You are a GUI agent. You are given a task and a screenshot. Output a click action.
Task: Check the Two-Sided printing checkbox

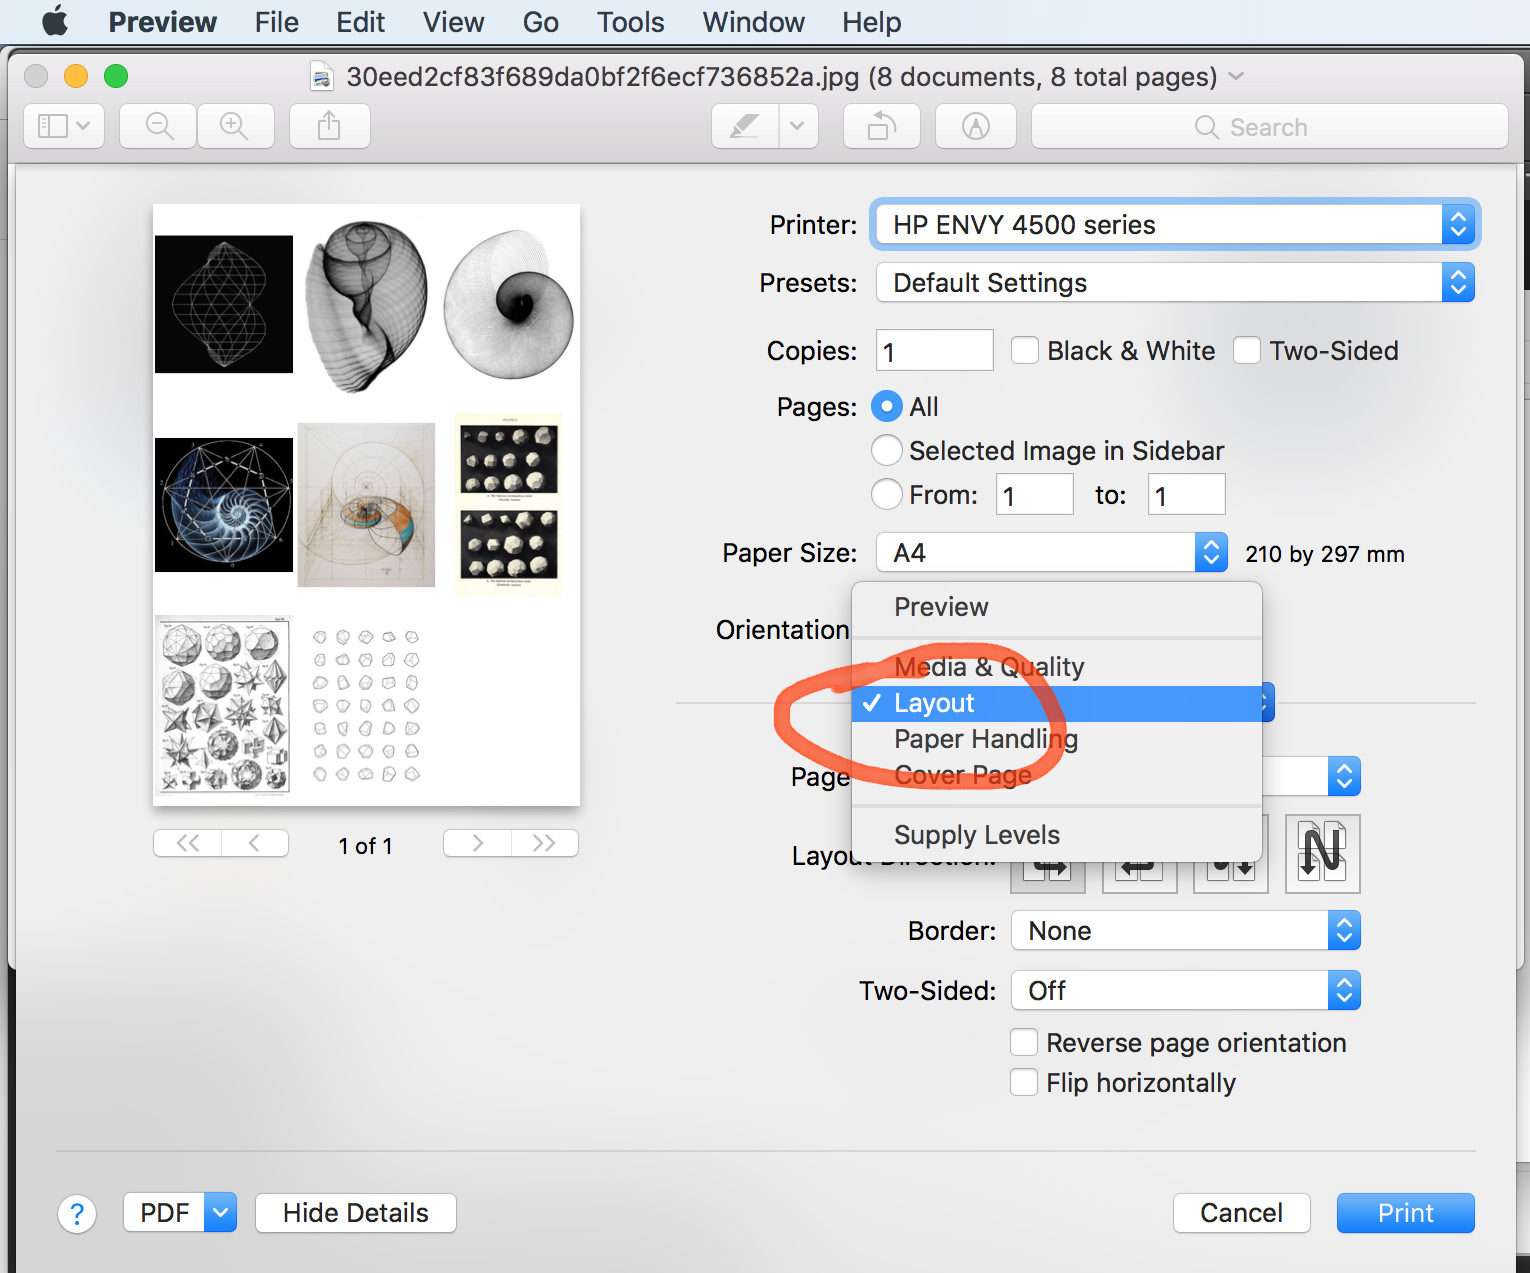(x=1247, y=350)
